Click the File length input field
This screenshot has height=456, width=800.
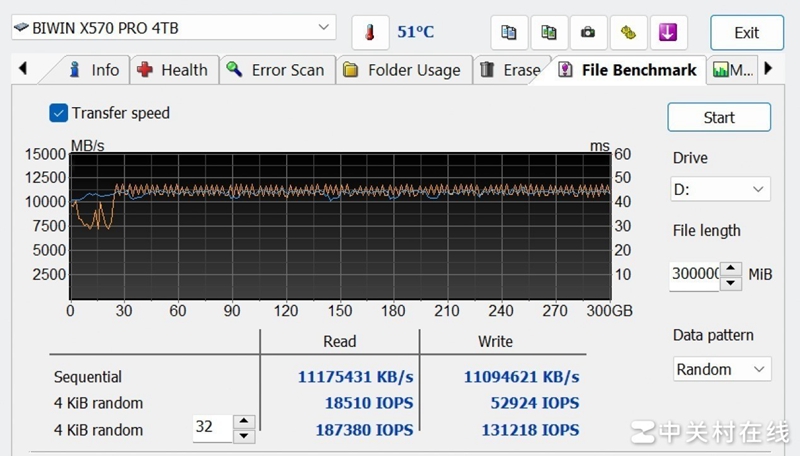(694, 275)
